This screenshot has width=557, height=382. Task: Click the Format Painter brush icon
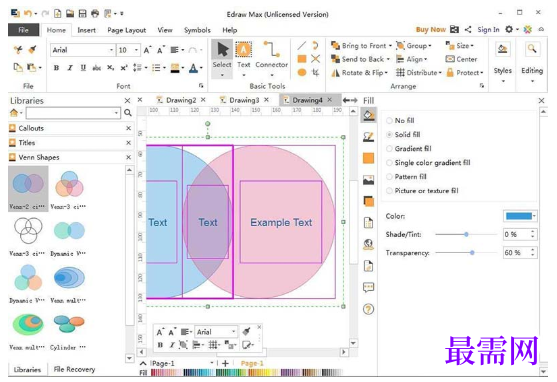[x=32, y=50]
